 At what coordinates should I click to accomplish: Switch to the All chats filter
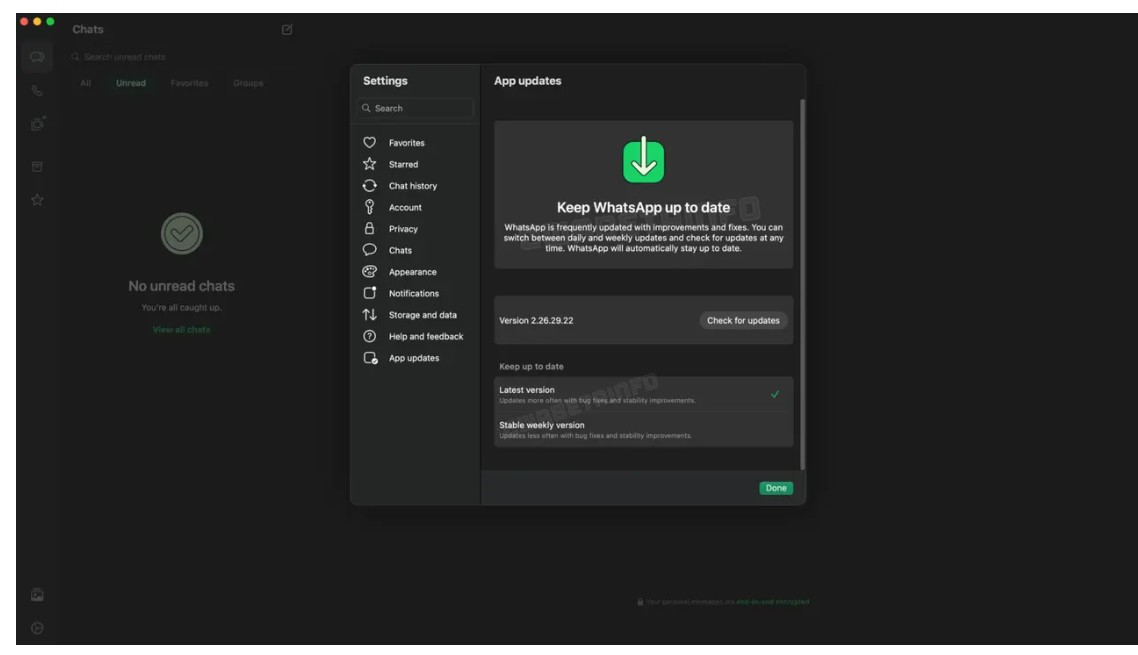pyautogui.click(x=86, y=83)
